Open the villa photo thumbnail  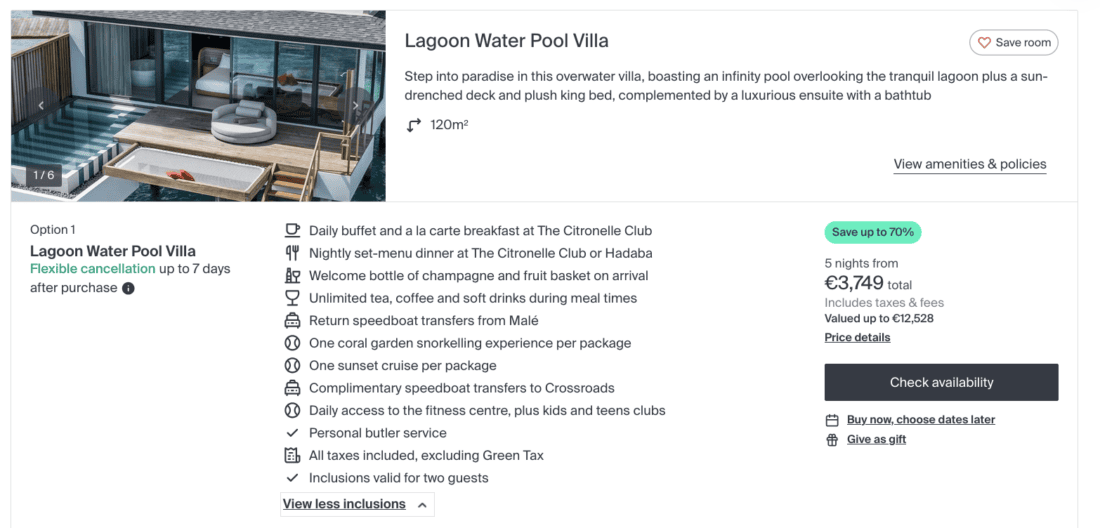[198, 105]
